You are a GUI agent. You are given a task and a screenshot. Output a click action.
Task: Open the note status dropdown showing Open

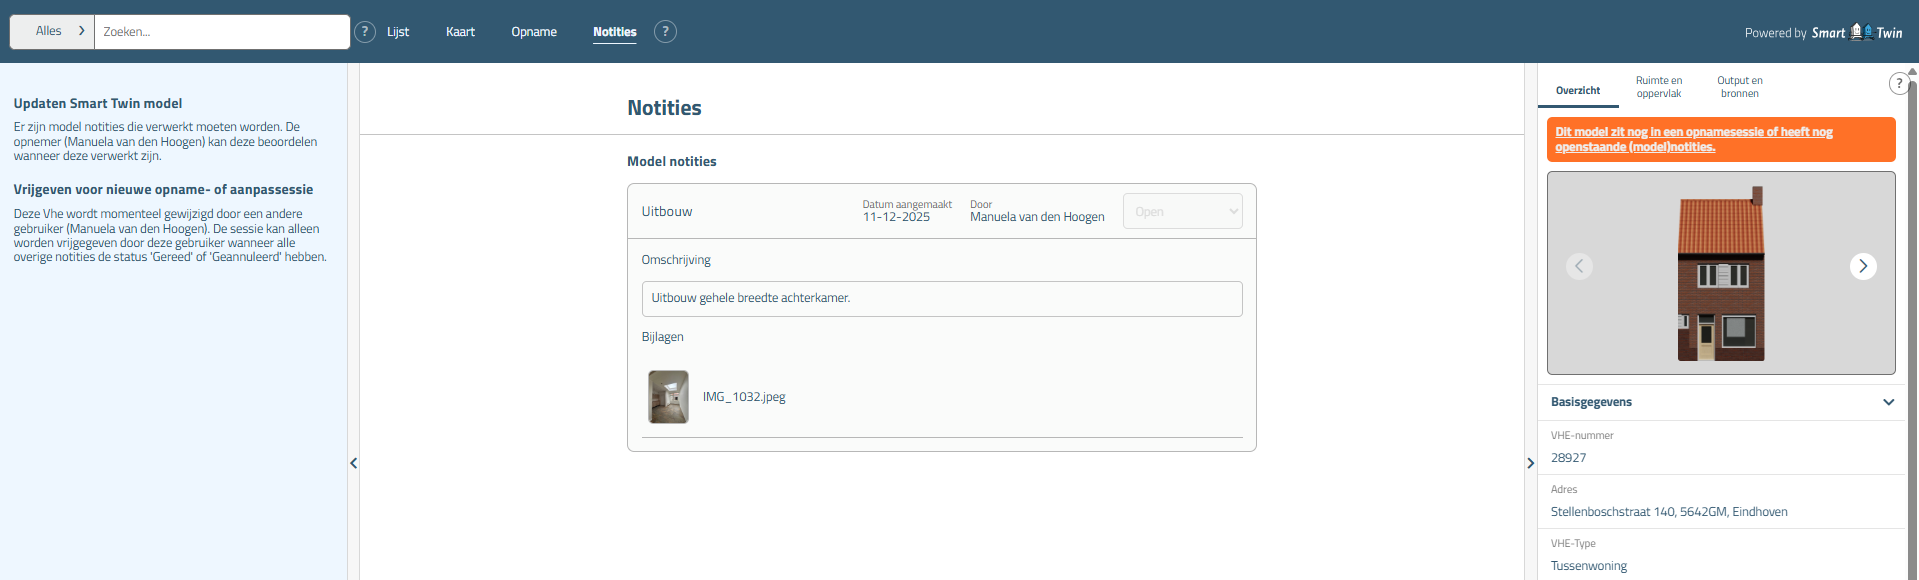pos(1182,211)
